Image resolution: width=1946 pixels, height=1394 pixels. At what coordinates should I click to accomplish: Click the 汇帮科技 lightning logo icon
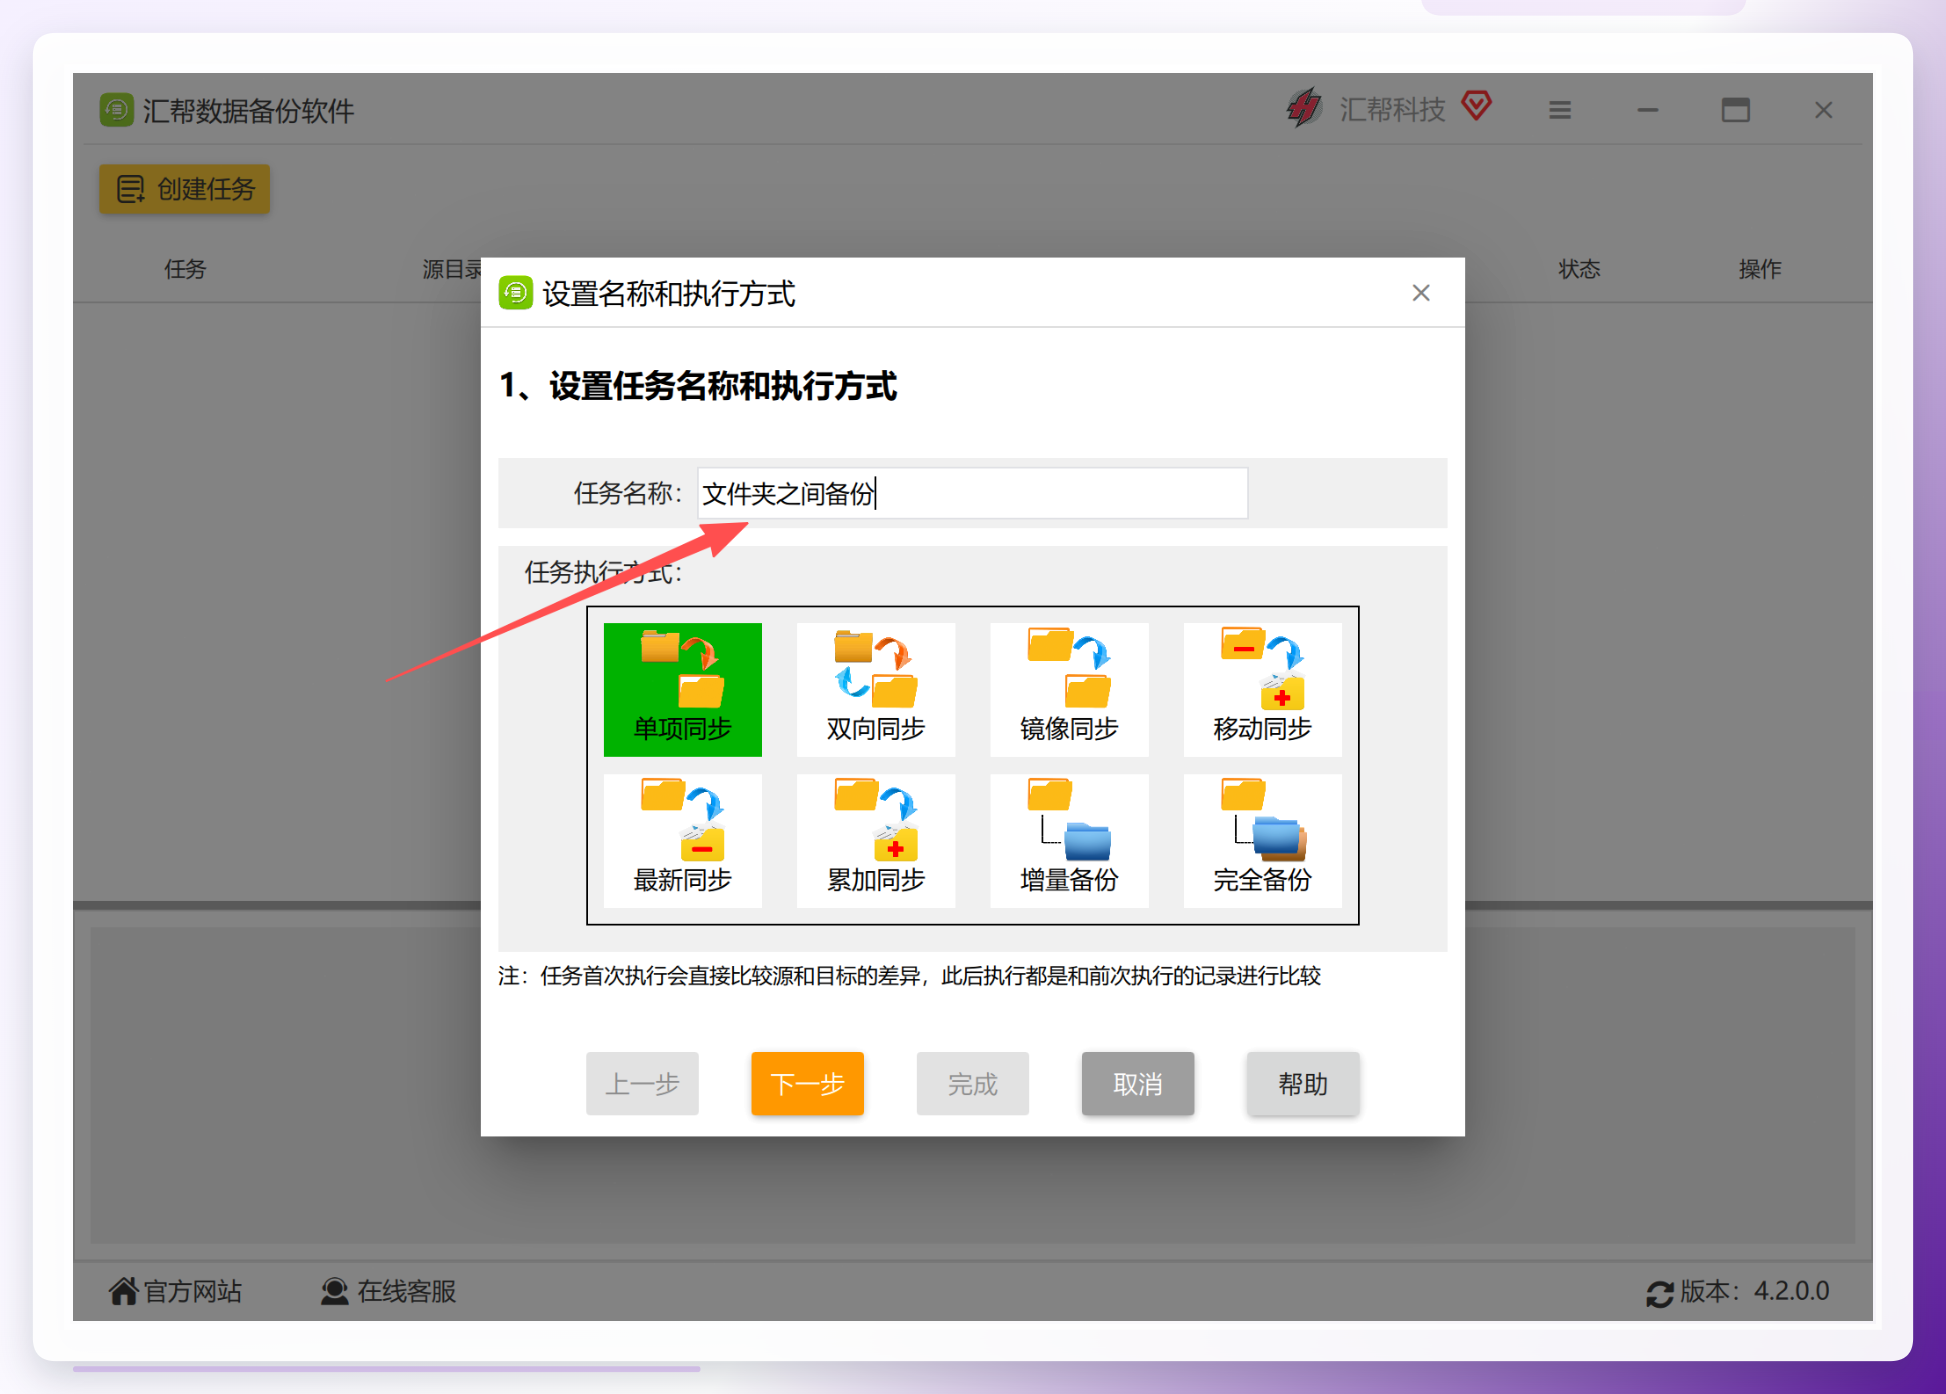pos(1303,107)
